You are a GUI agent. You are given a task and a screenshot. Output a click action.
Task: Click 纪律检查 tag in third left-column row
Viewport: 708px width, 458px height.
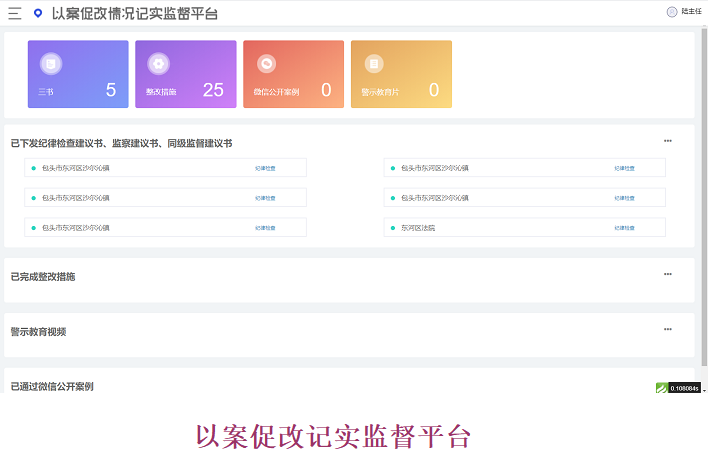[265, 228]
